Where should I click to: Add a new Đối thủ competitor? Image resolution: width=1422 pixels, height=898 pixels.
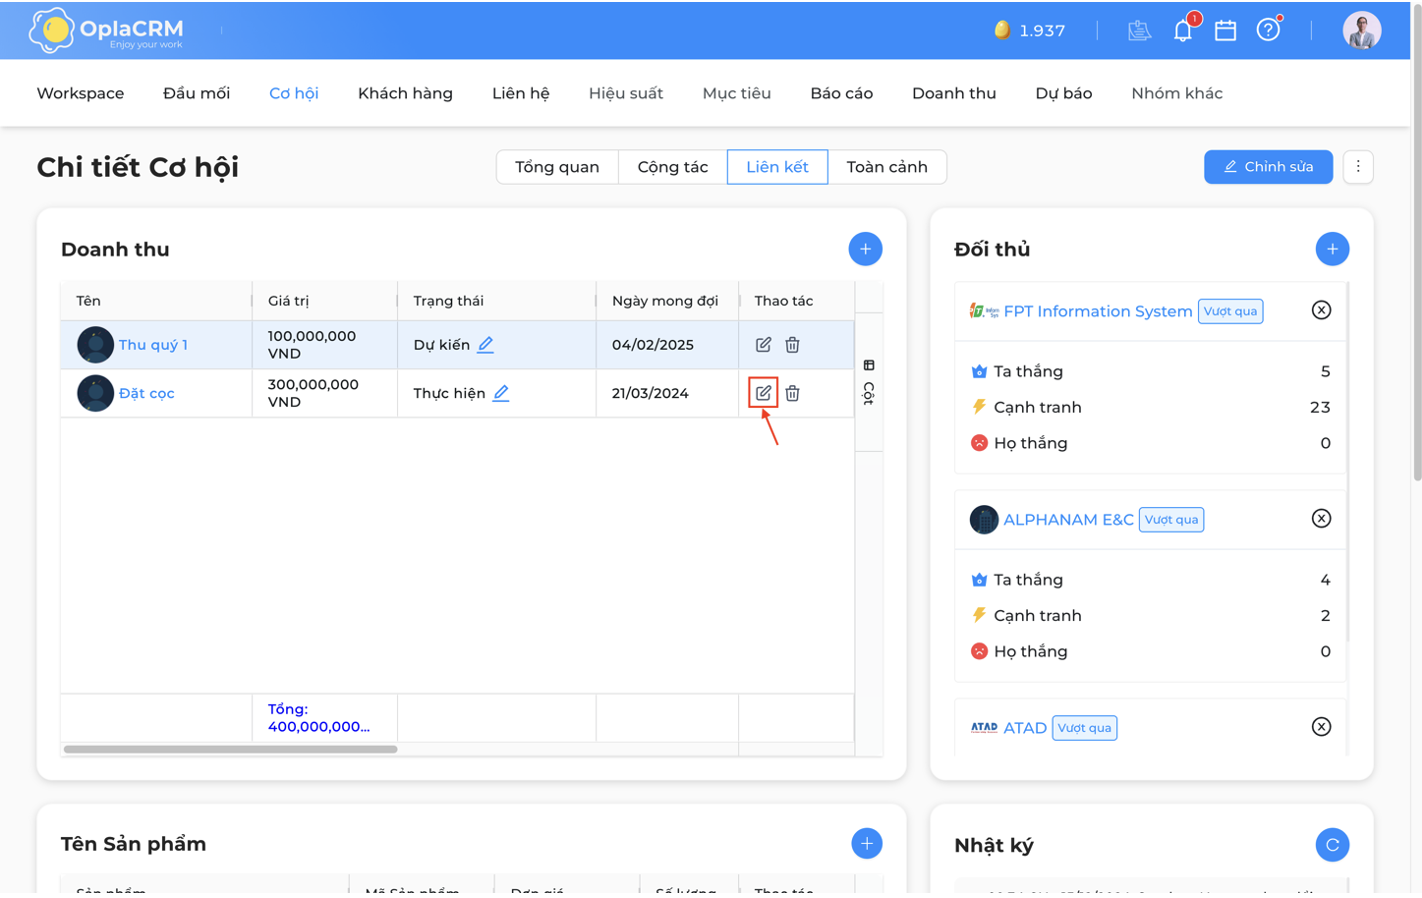pyautogui.click(x=1332, y=249)
